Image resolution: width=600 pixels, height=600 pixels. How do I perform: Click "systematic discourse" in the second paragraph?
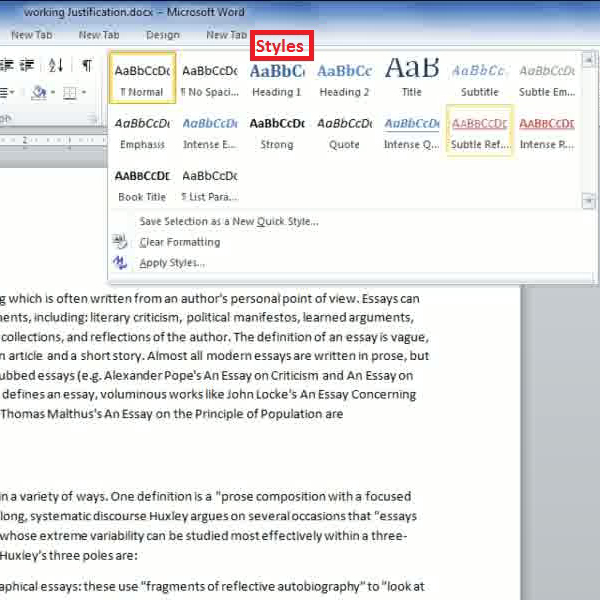(x=88, y=516)
